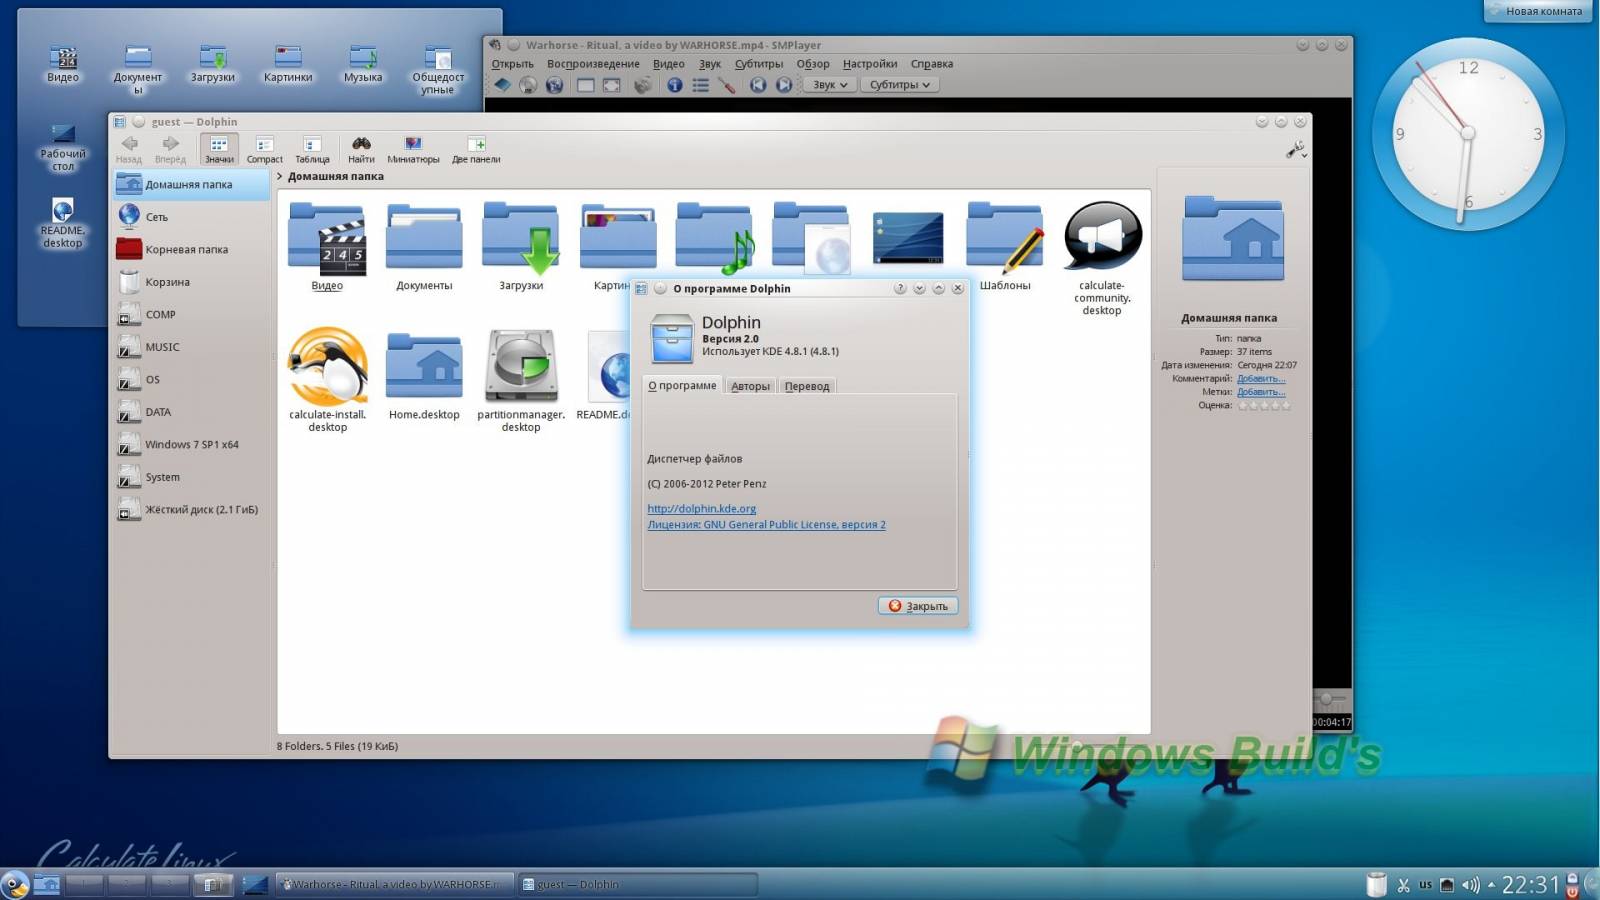Enable split view with Две панели
The width and height of the screenshot is (1600, 900).
tap(476, 149)
